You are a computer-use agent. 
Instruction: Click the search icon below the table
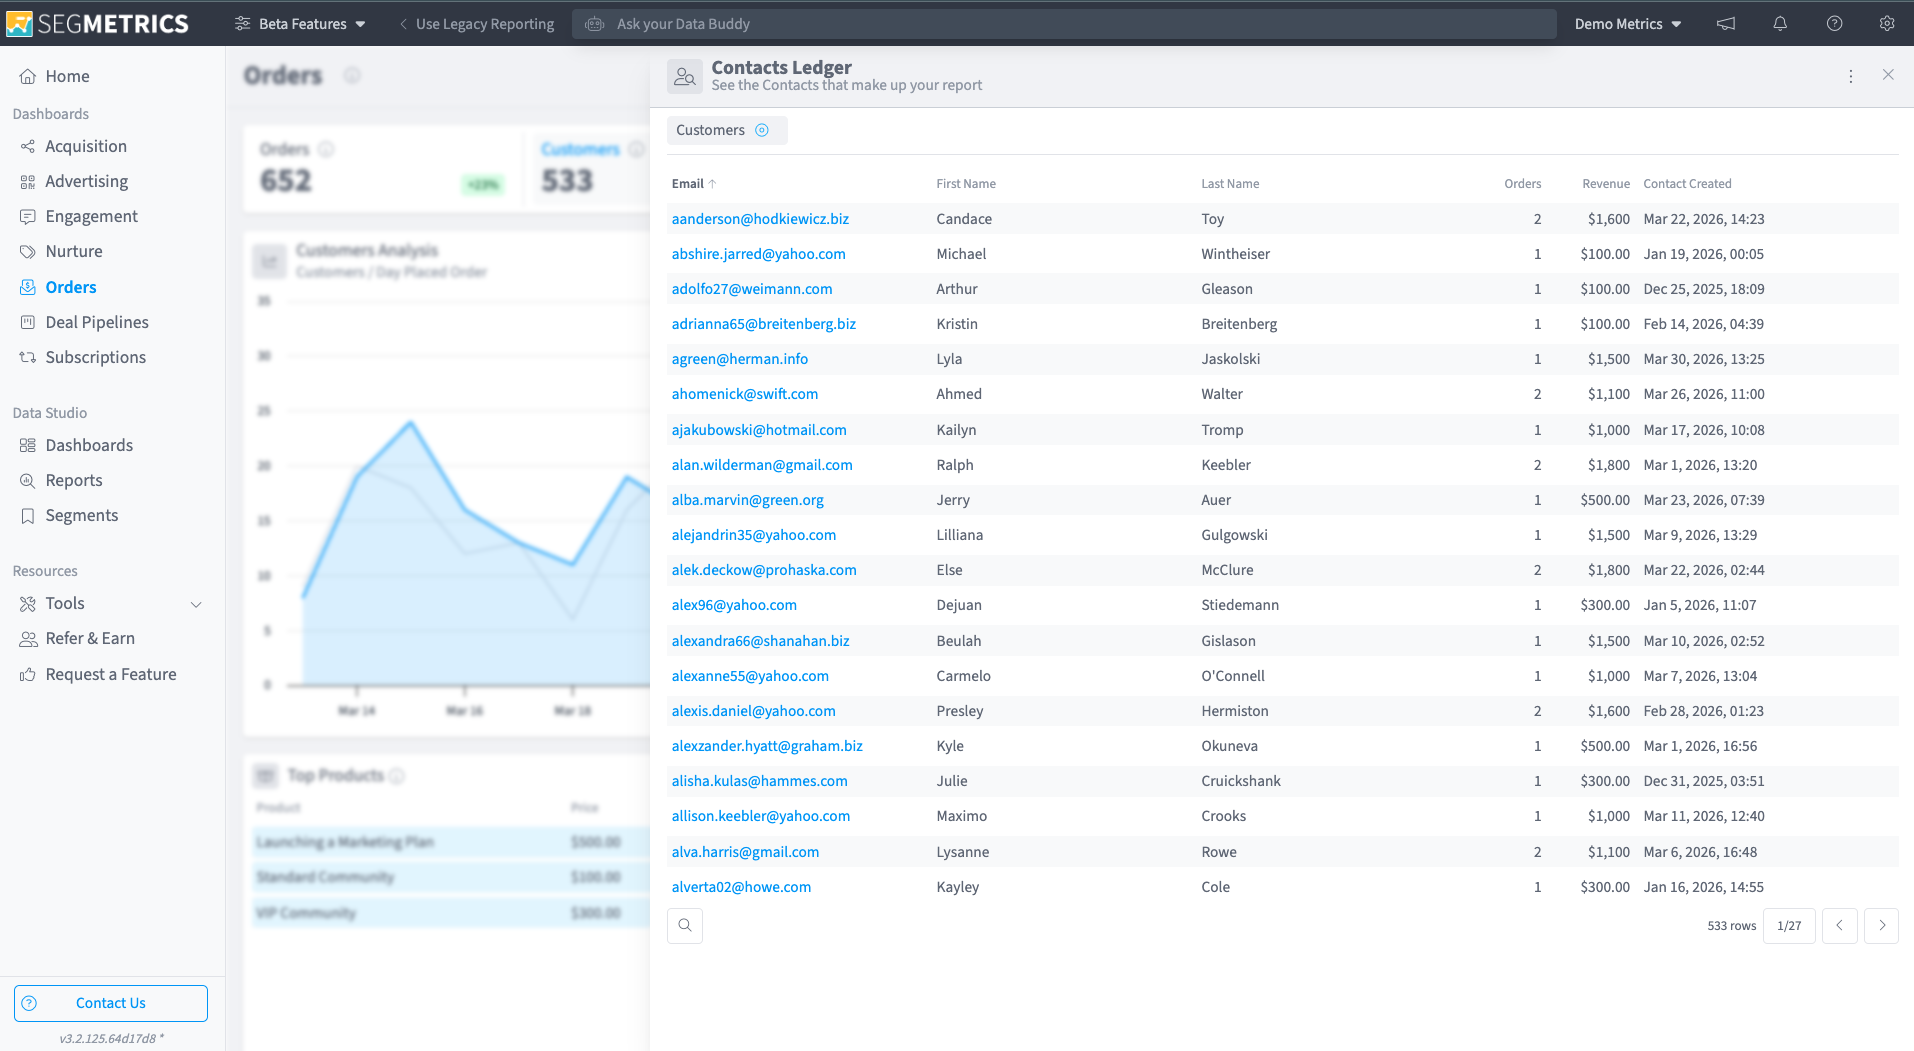point(685,926)
